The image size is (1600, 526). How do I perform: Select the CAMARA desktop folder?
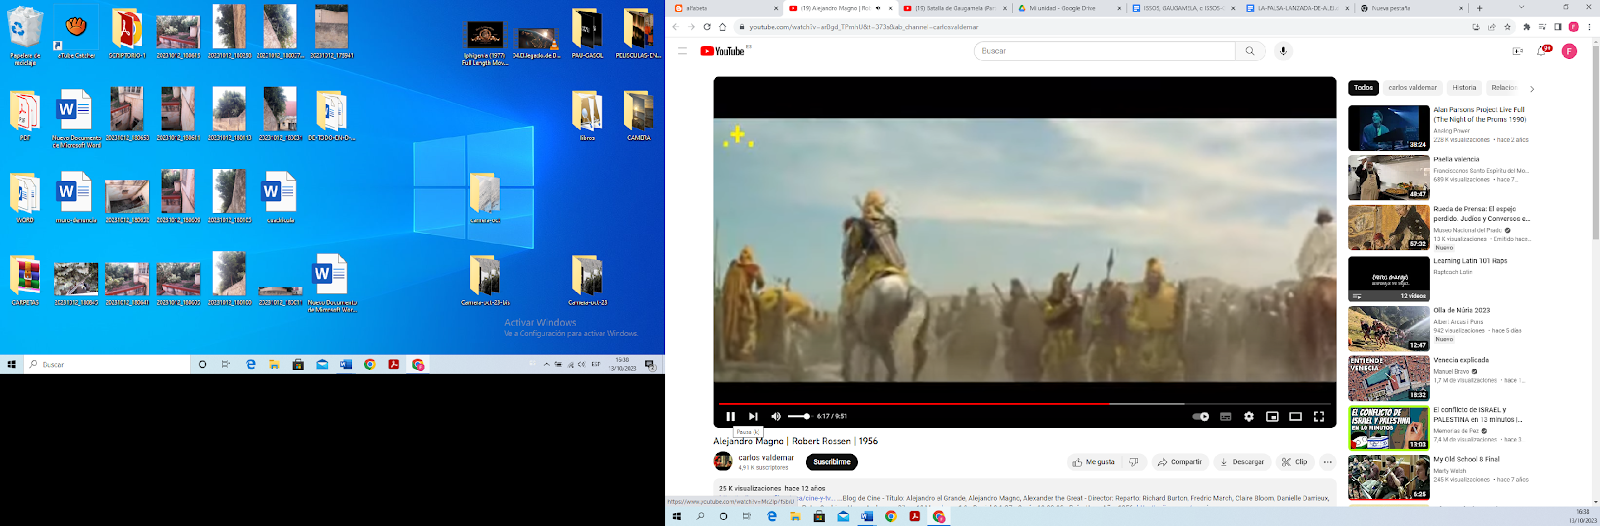(x=639, y=116)
